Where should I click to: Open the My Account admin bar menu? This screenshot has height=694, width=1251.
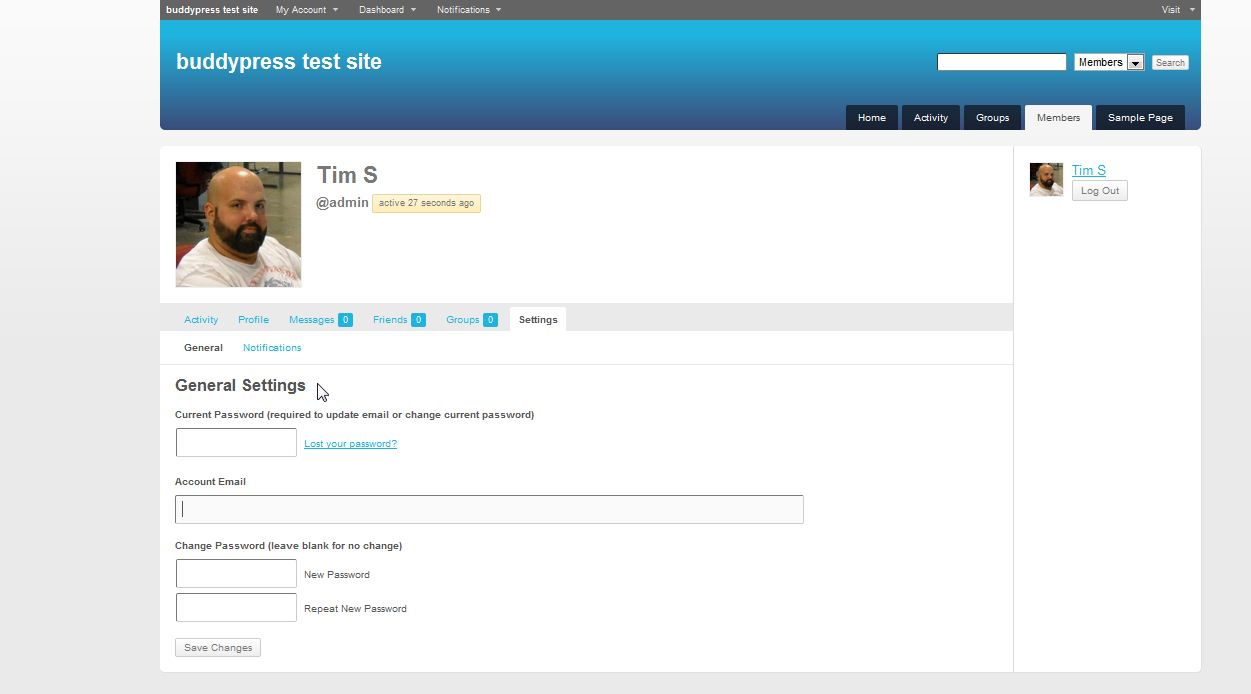tap(306, 10)
